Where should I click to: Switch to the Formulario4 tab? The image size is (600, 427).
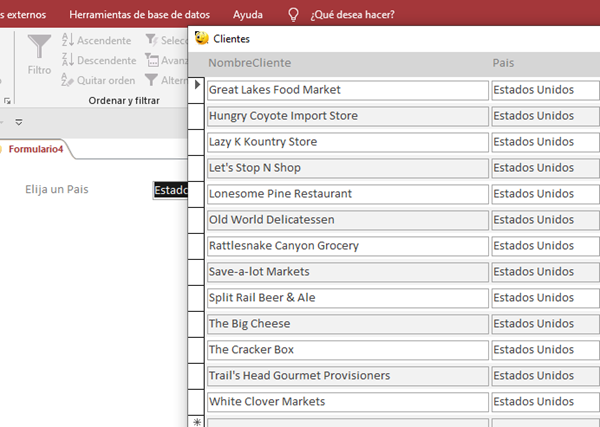pyautogui.click(x=36, y=149)
